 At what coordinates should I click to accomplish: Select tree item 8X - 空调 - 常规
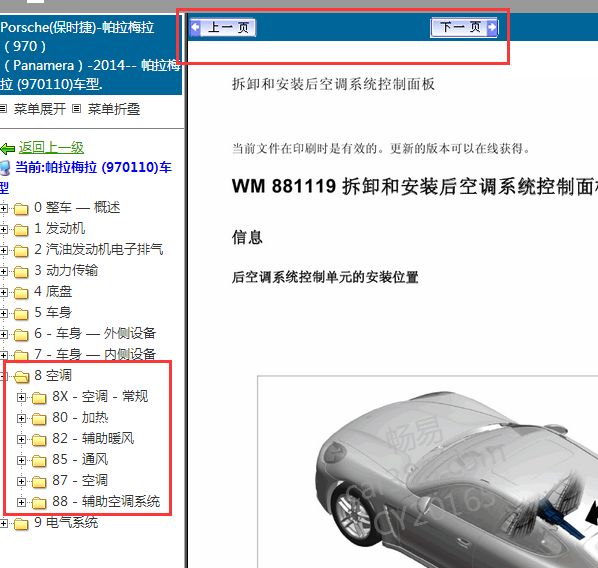click(x=100, y=396)
